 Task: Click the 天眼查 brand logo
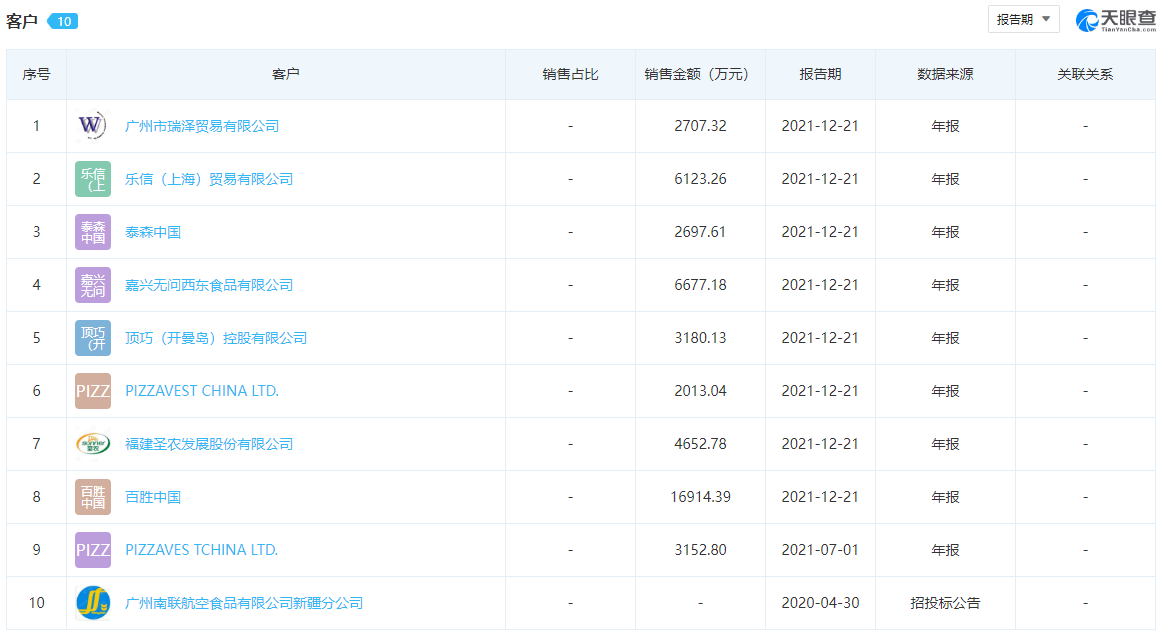tap(1116, 19)
